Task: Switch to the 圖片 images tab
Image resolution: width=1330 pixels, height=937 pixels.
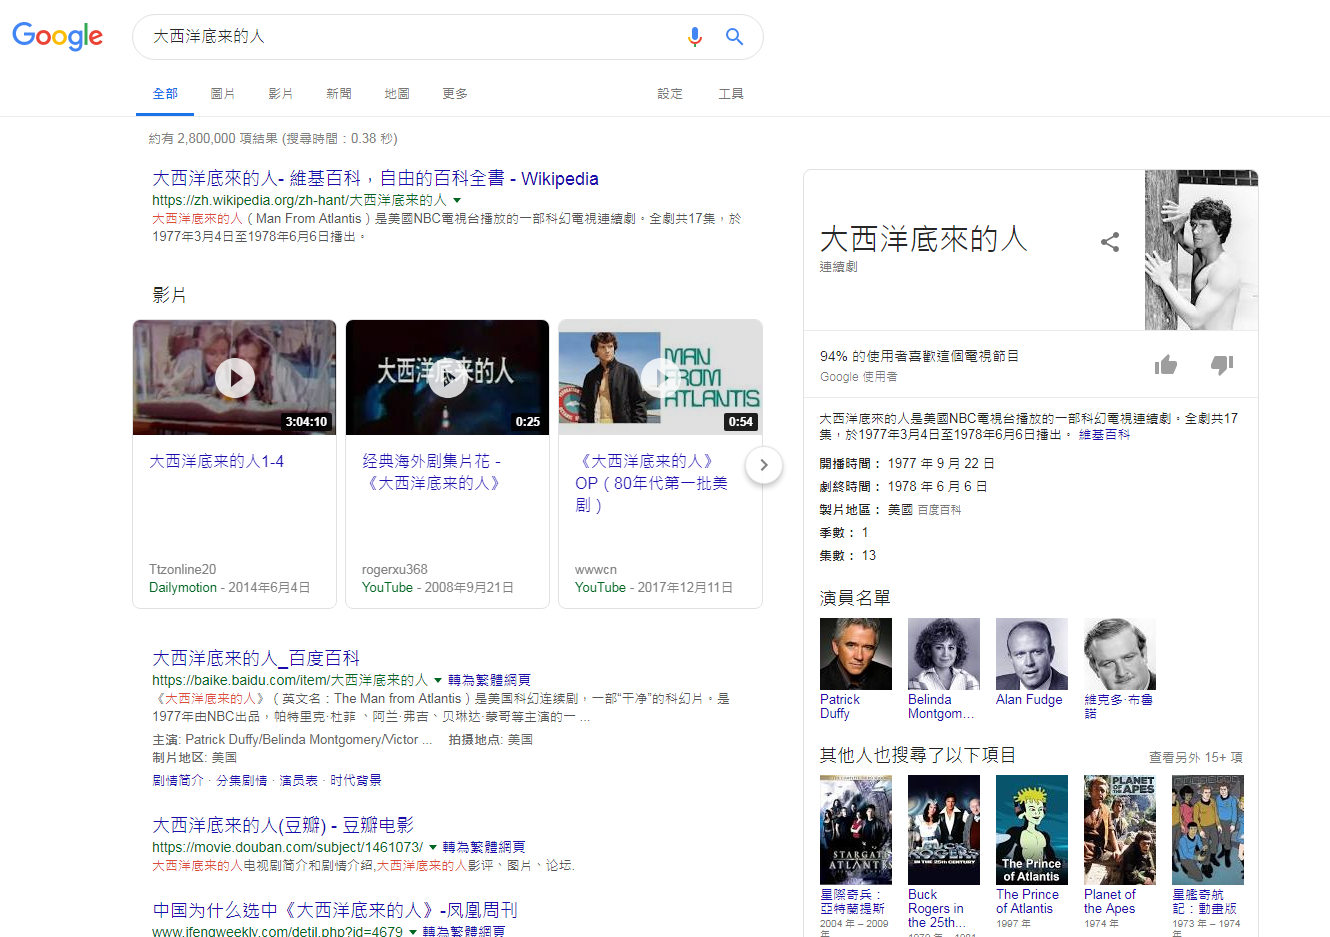Action: coord(222,94)
